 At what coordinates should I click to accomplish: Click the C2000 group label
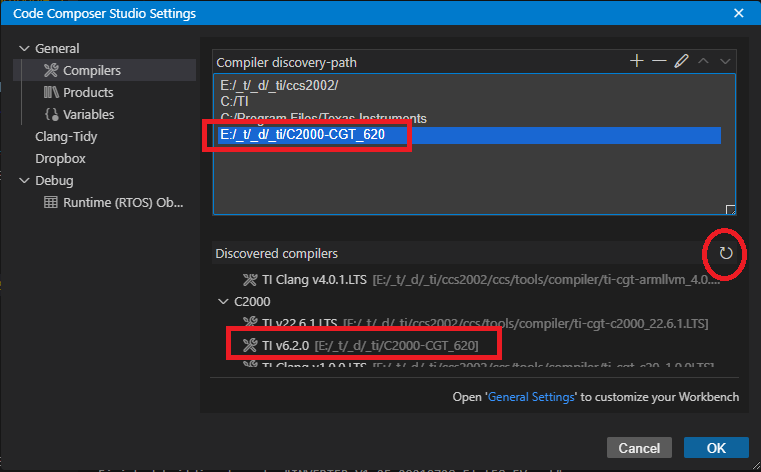click(252, 302)
